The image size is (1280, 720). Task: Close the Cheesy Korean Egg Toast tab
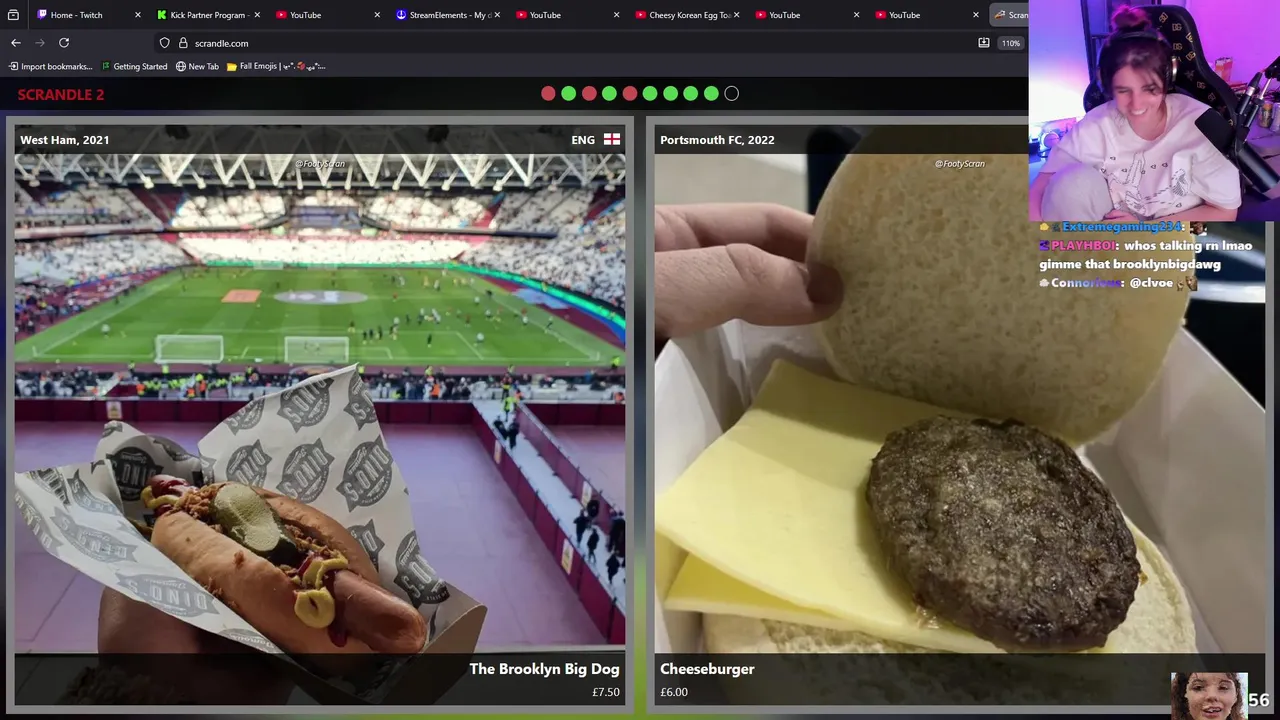point(737,15)
